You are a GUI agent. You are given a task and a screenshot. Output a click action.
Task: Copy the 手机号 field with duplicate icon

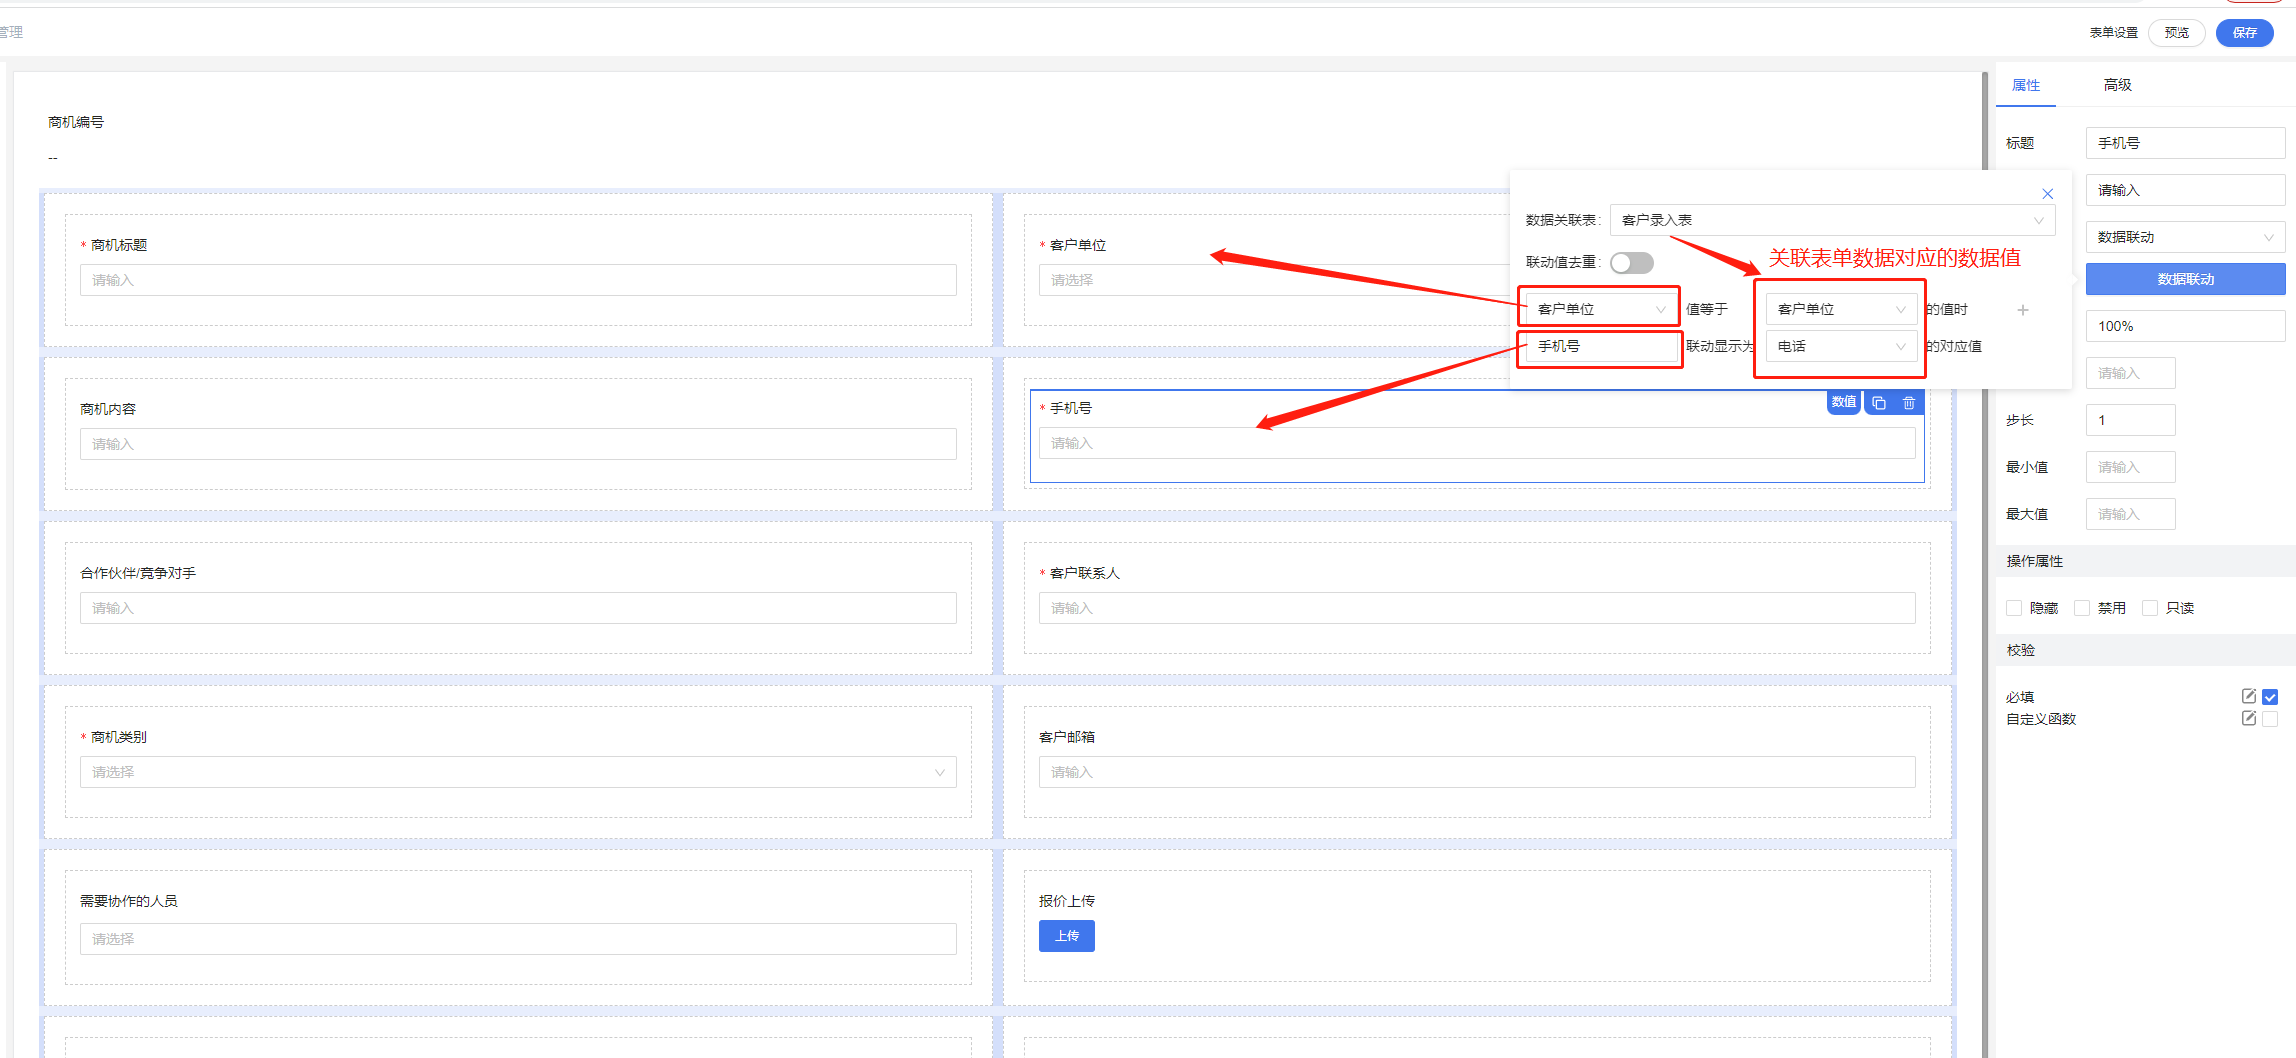[x=1879, y=403]
